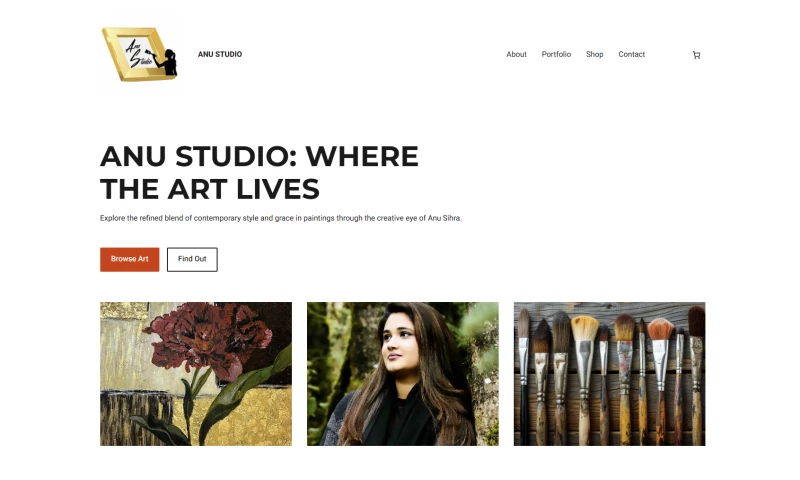Open the portrait photo of the woman
Image resolution: width=800 pixels, height=480 pixels.
click(403, 374)
